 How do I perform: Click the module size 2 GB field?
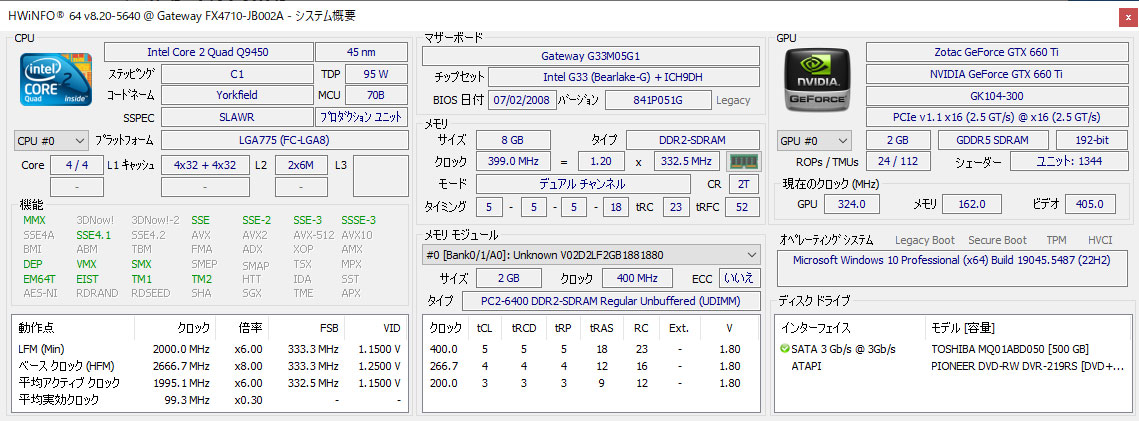[508, 279]
